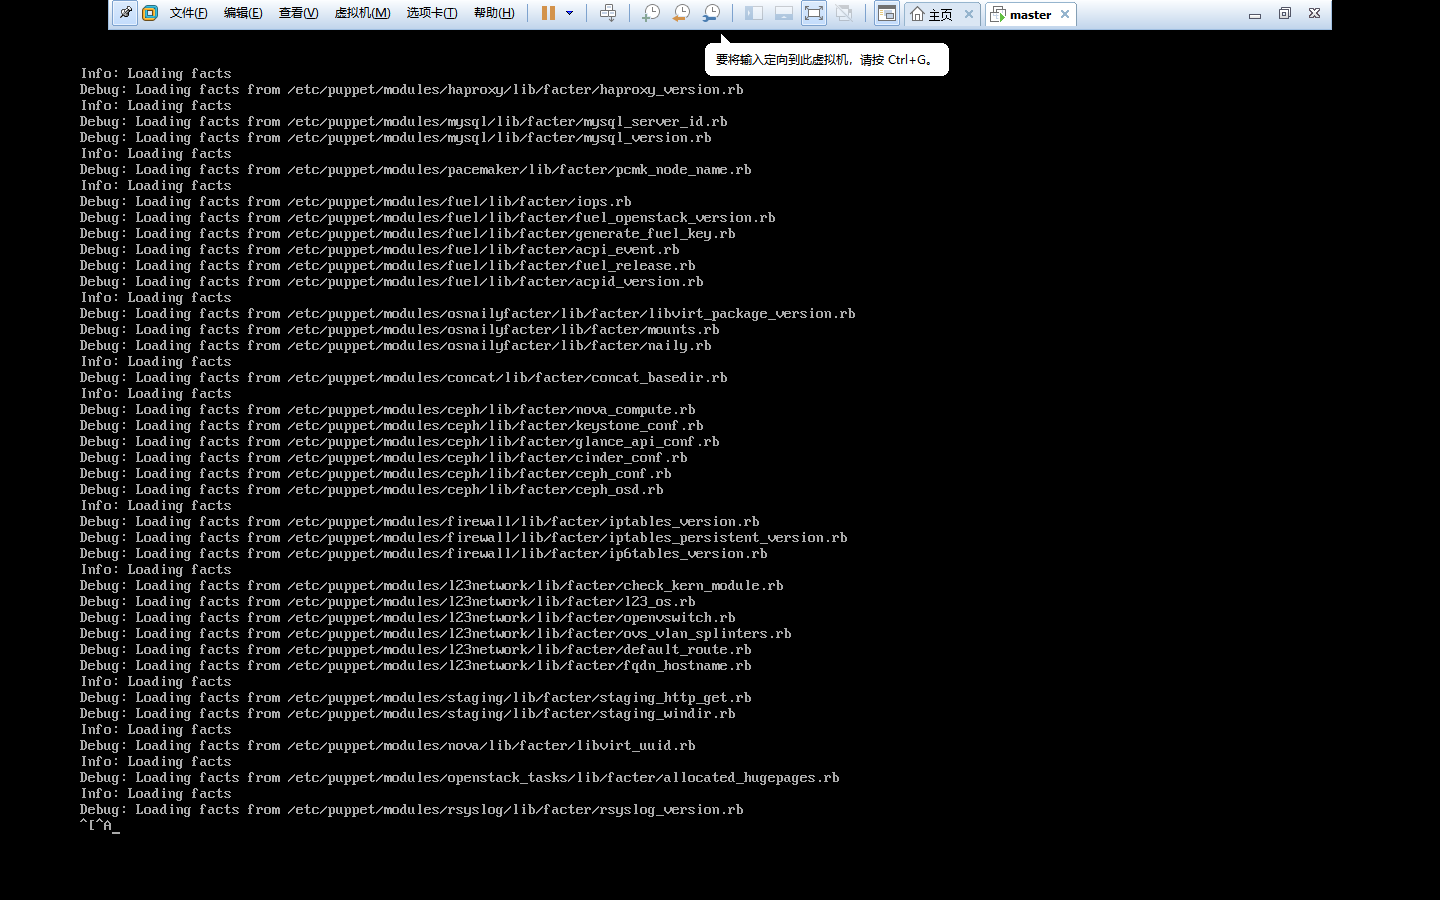Click the generate_fuel_key.rb debug line

(x=408, y=234)
